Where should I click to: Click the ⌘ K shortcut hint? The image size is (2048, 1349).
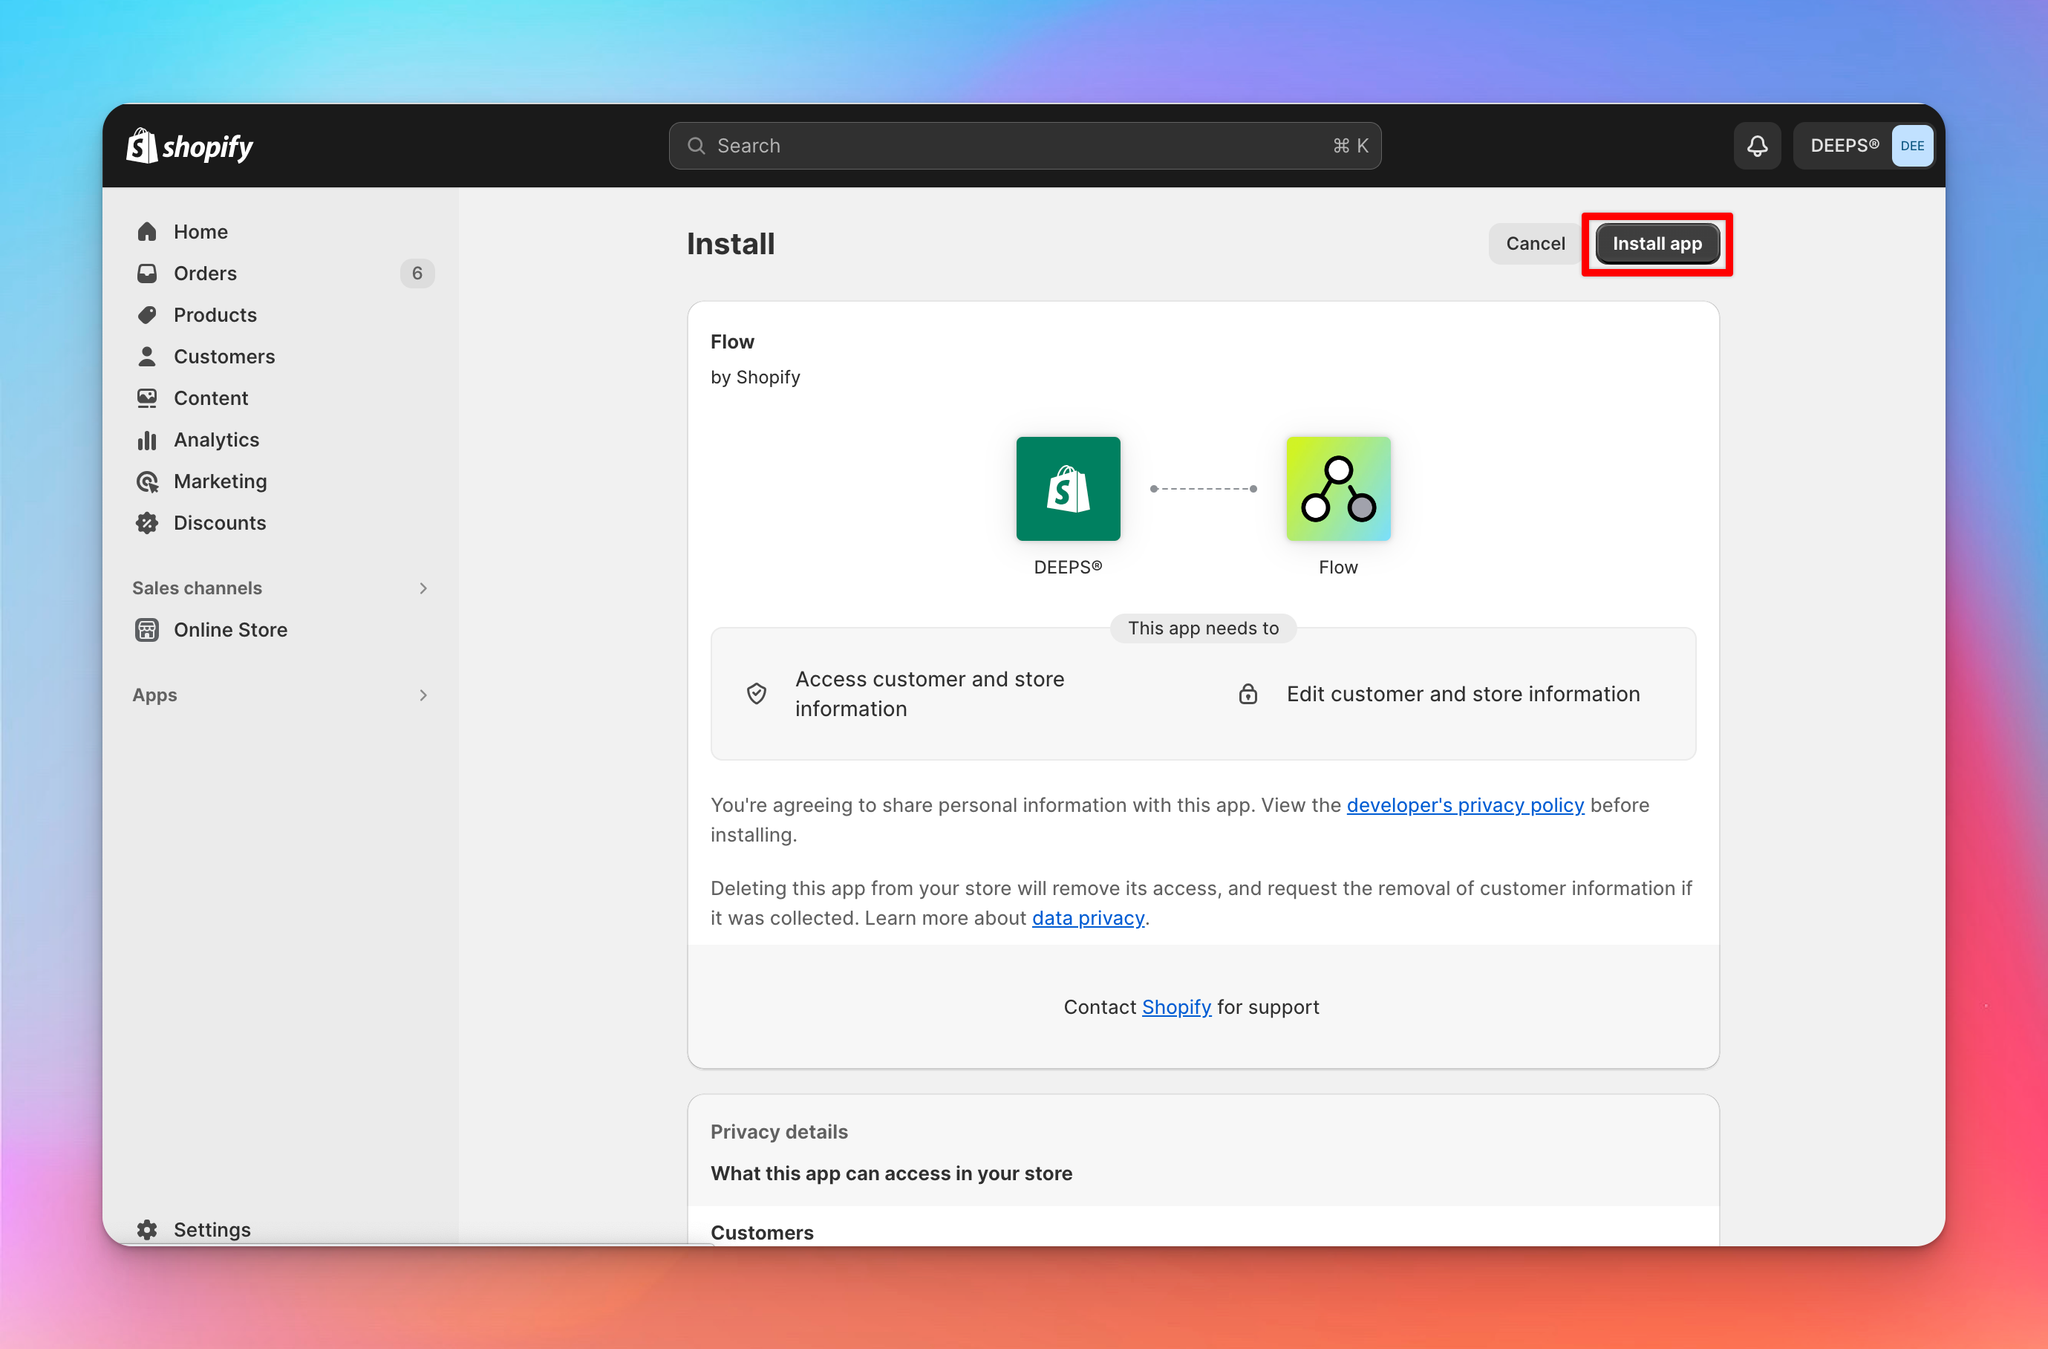pos(1350,146)
